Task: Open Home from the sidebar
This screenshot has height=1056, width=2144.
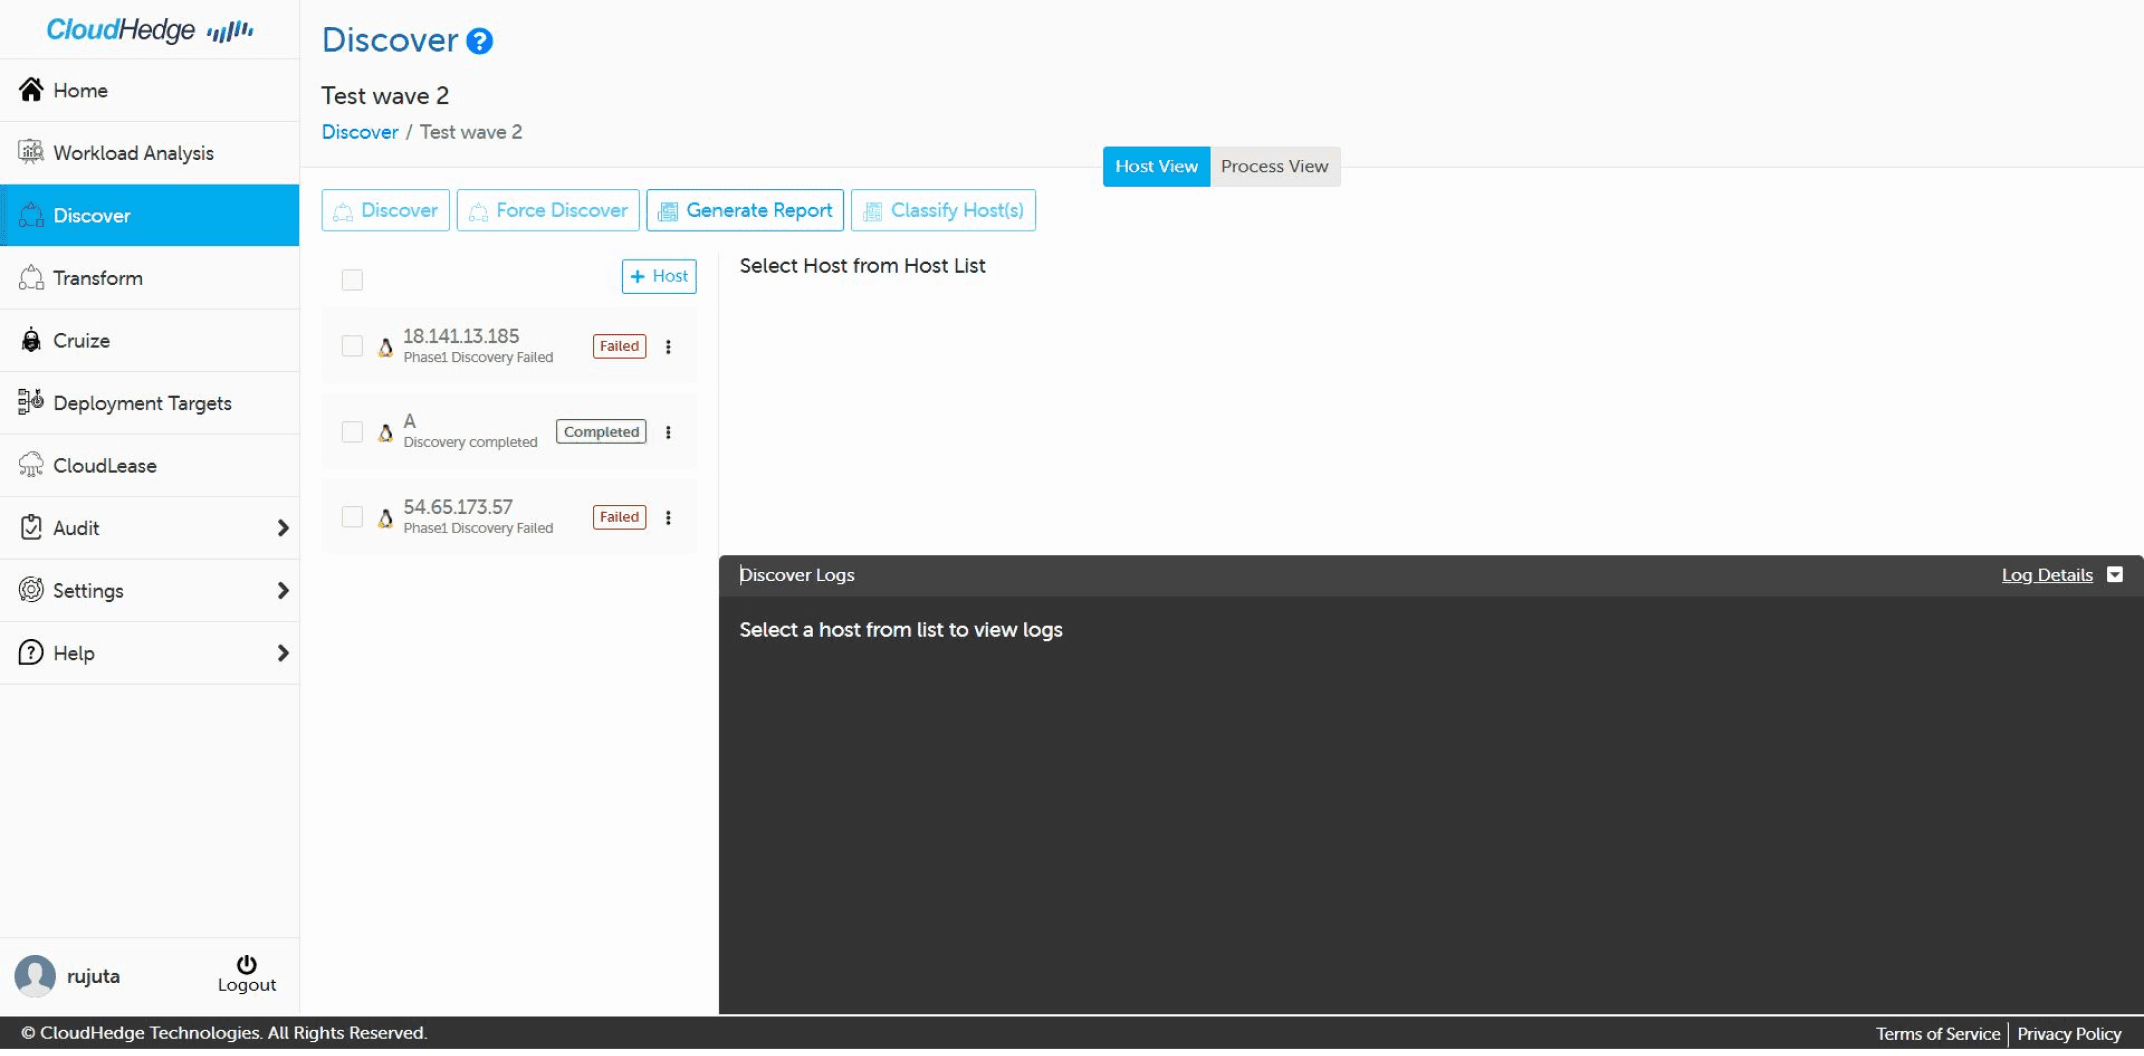Action: 150,90
